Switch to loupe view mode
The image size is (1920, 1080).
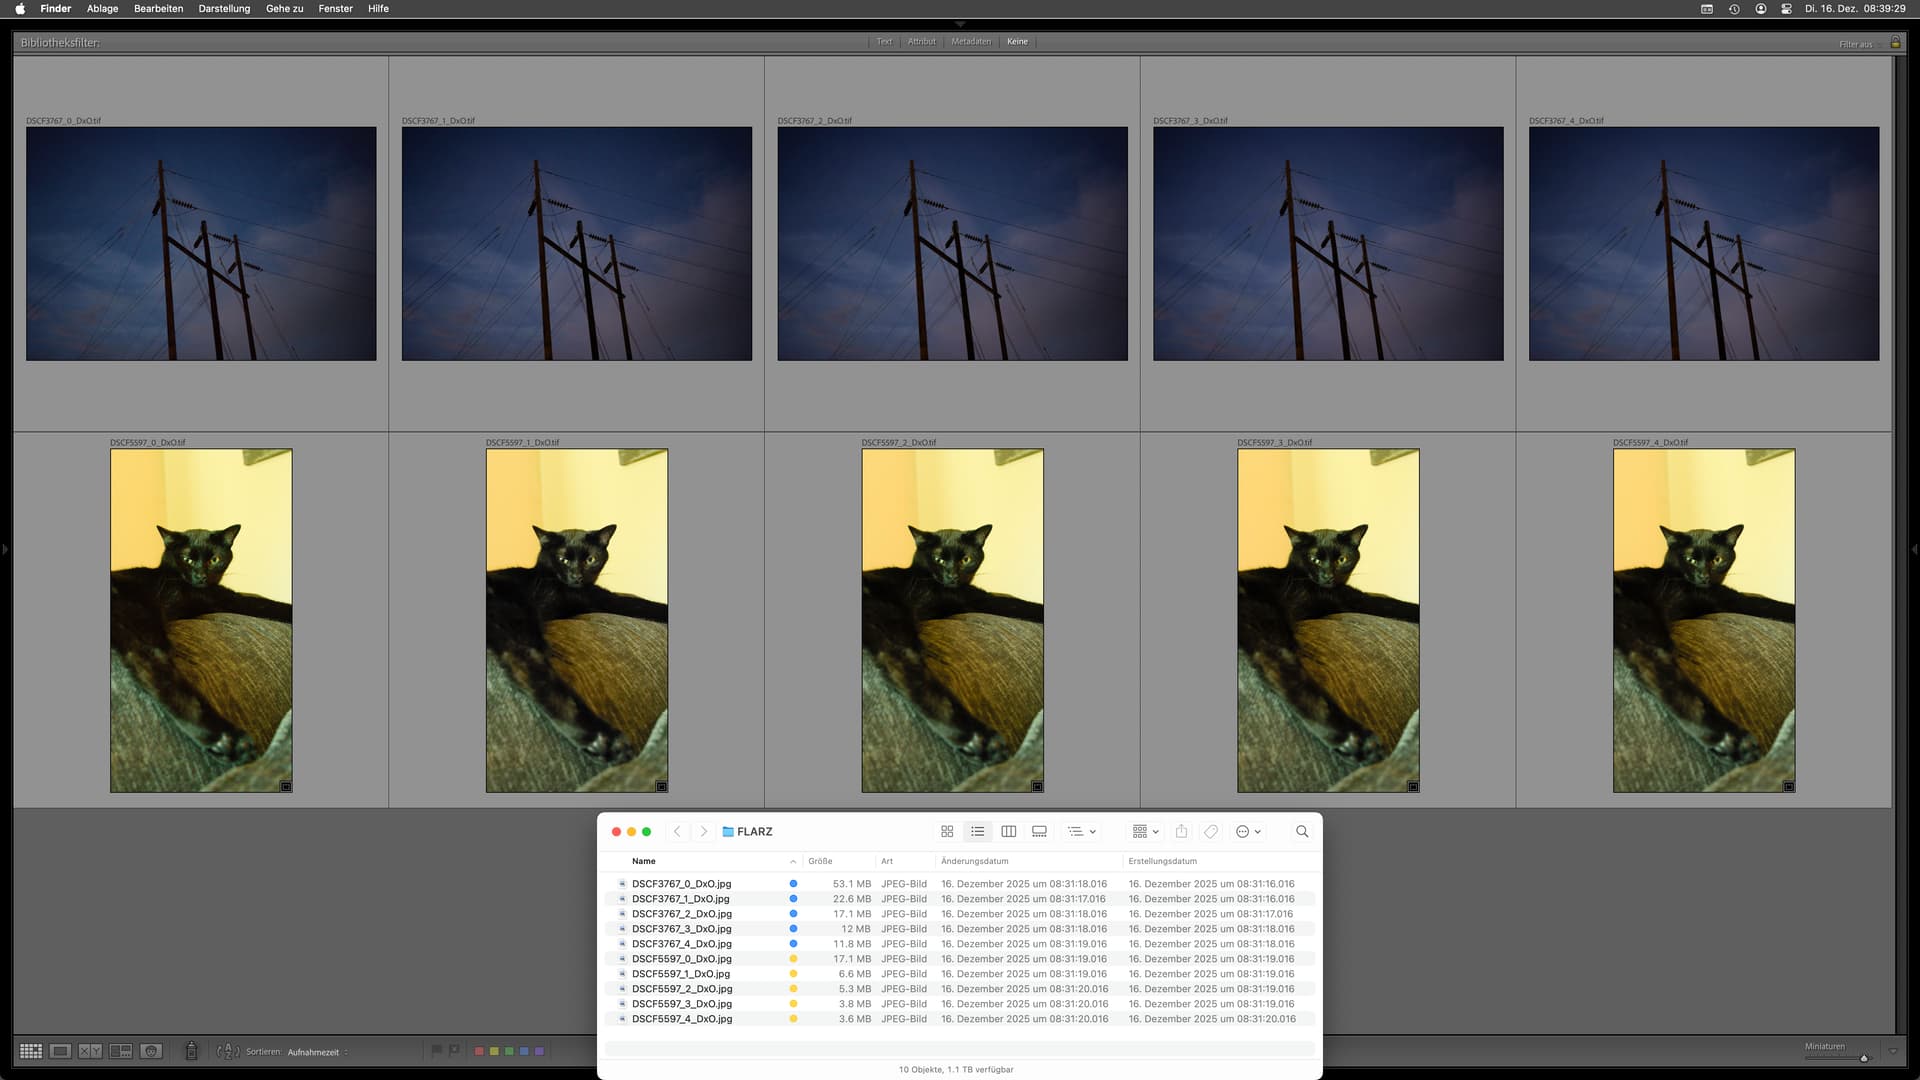tap(60, 1051)
